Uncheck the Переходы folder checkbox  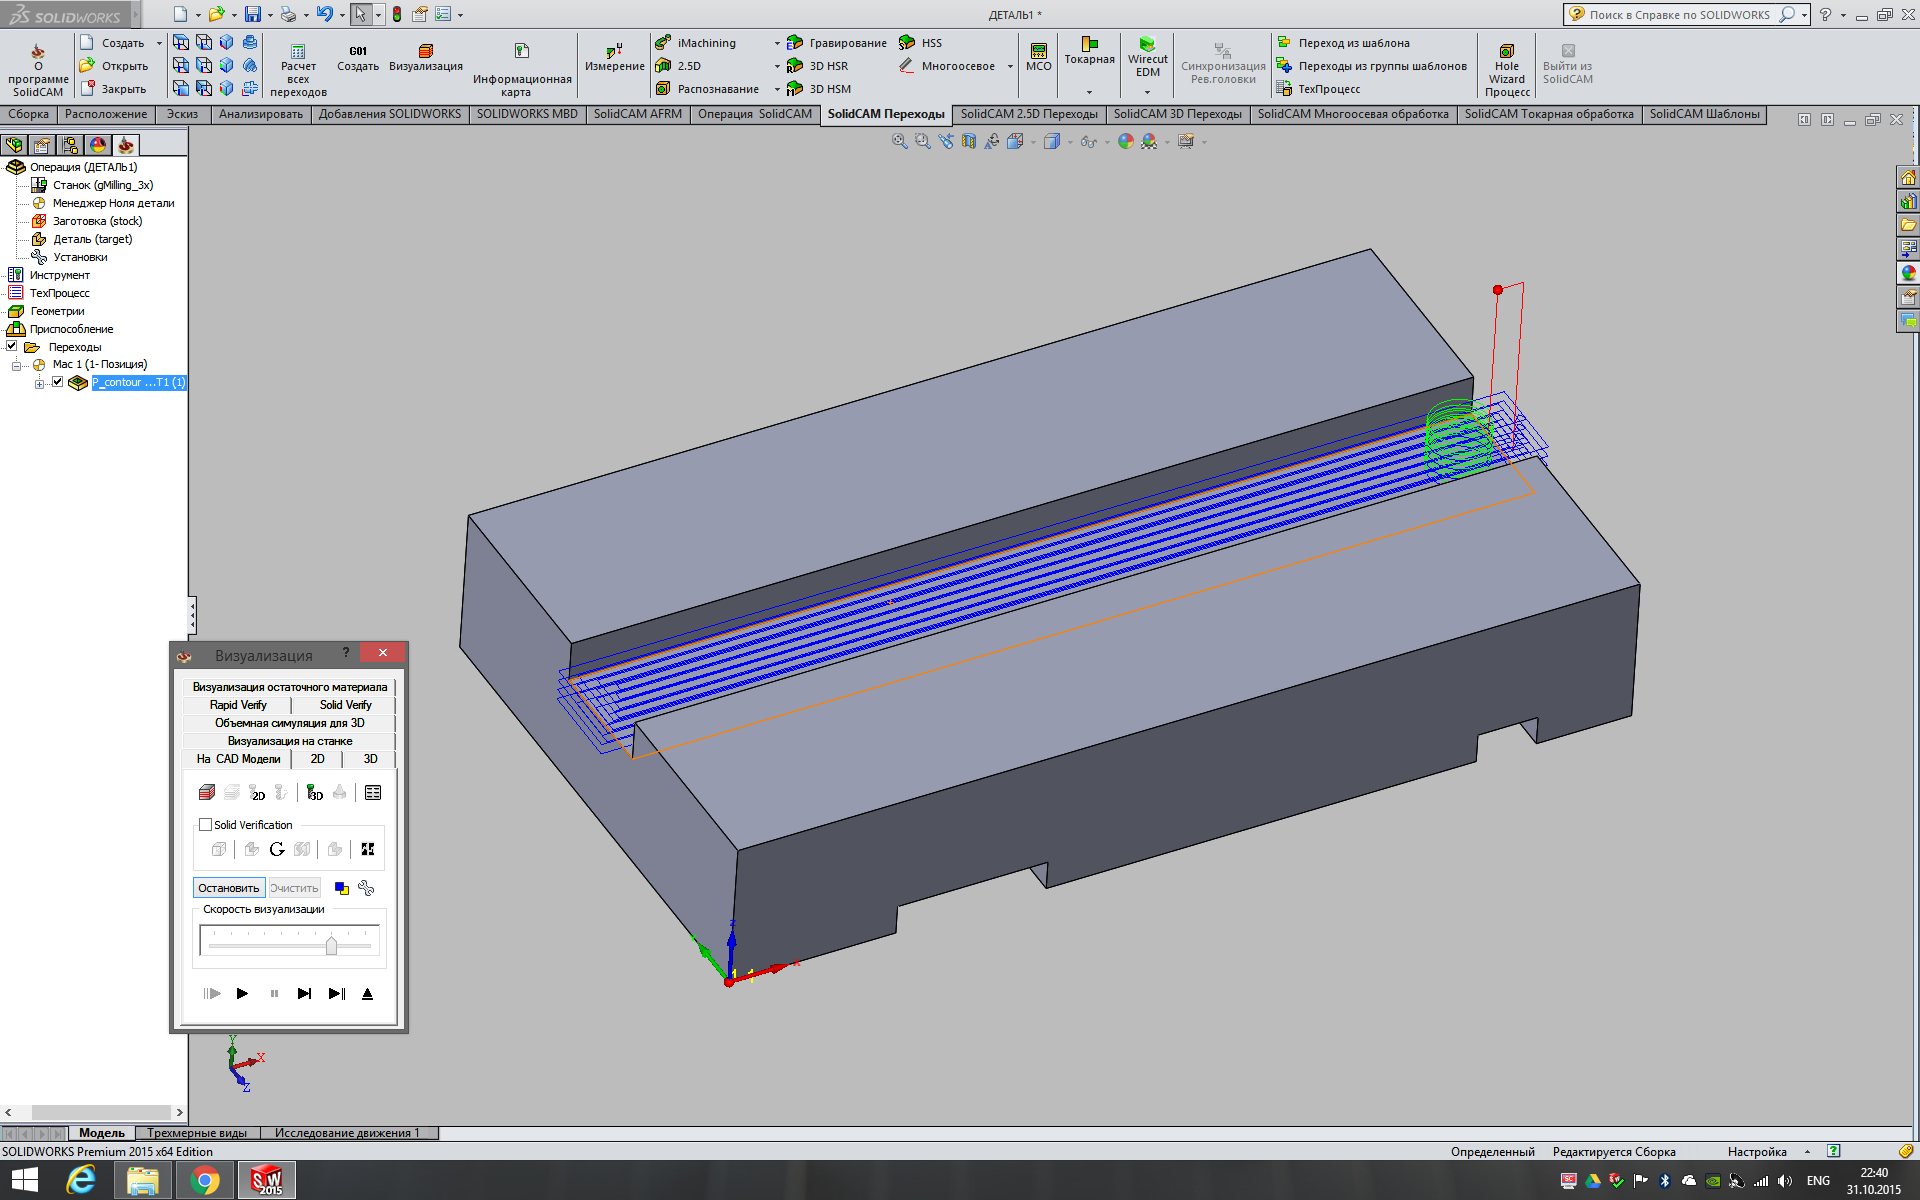[12, 346]
